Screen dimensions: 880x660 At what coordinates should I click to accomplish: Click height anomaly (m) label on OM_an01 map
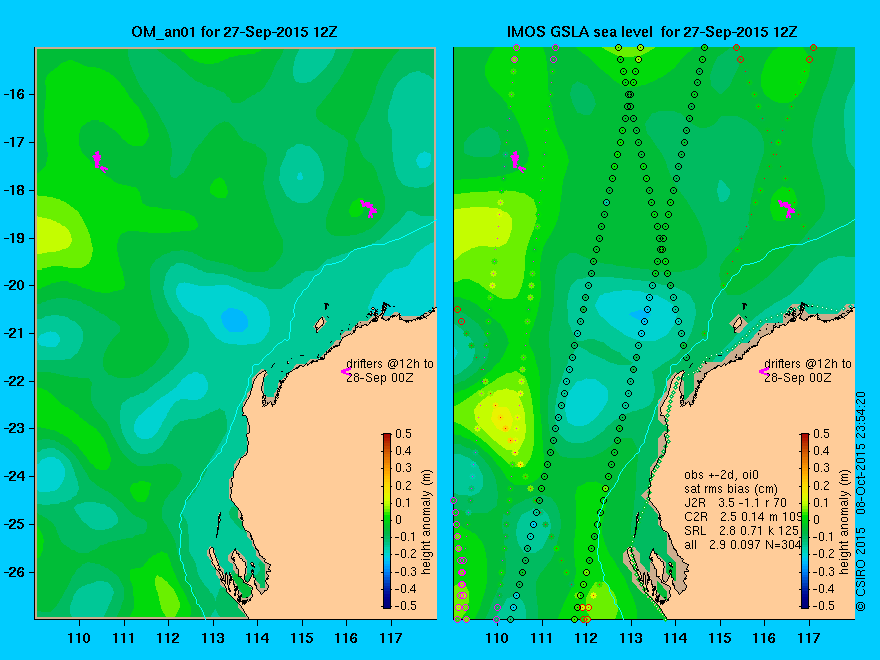427,522
